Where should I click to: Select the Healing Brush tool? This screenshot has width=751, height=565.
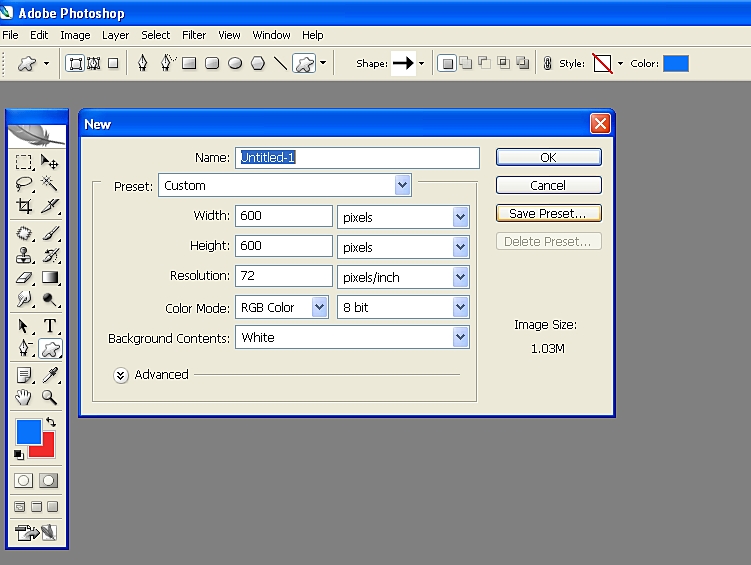tap(24, 234)
